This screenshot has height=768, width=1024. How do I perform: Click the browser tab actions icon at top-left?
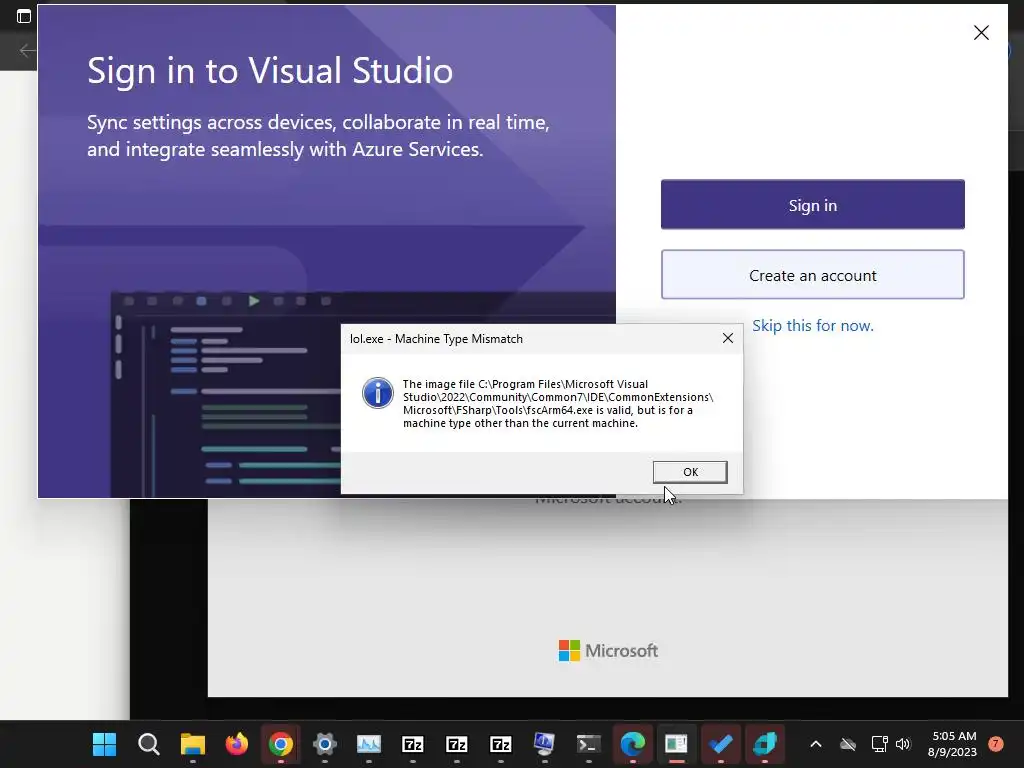coord(24,16)
